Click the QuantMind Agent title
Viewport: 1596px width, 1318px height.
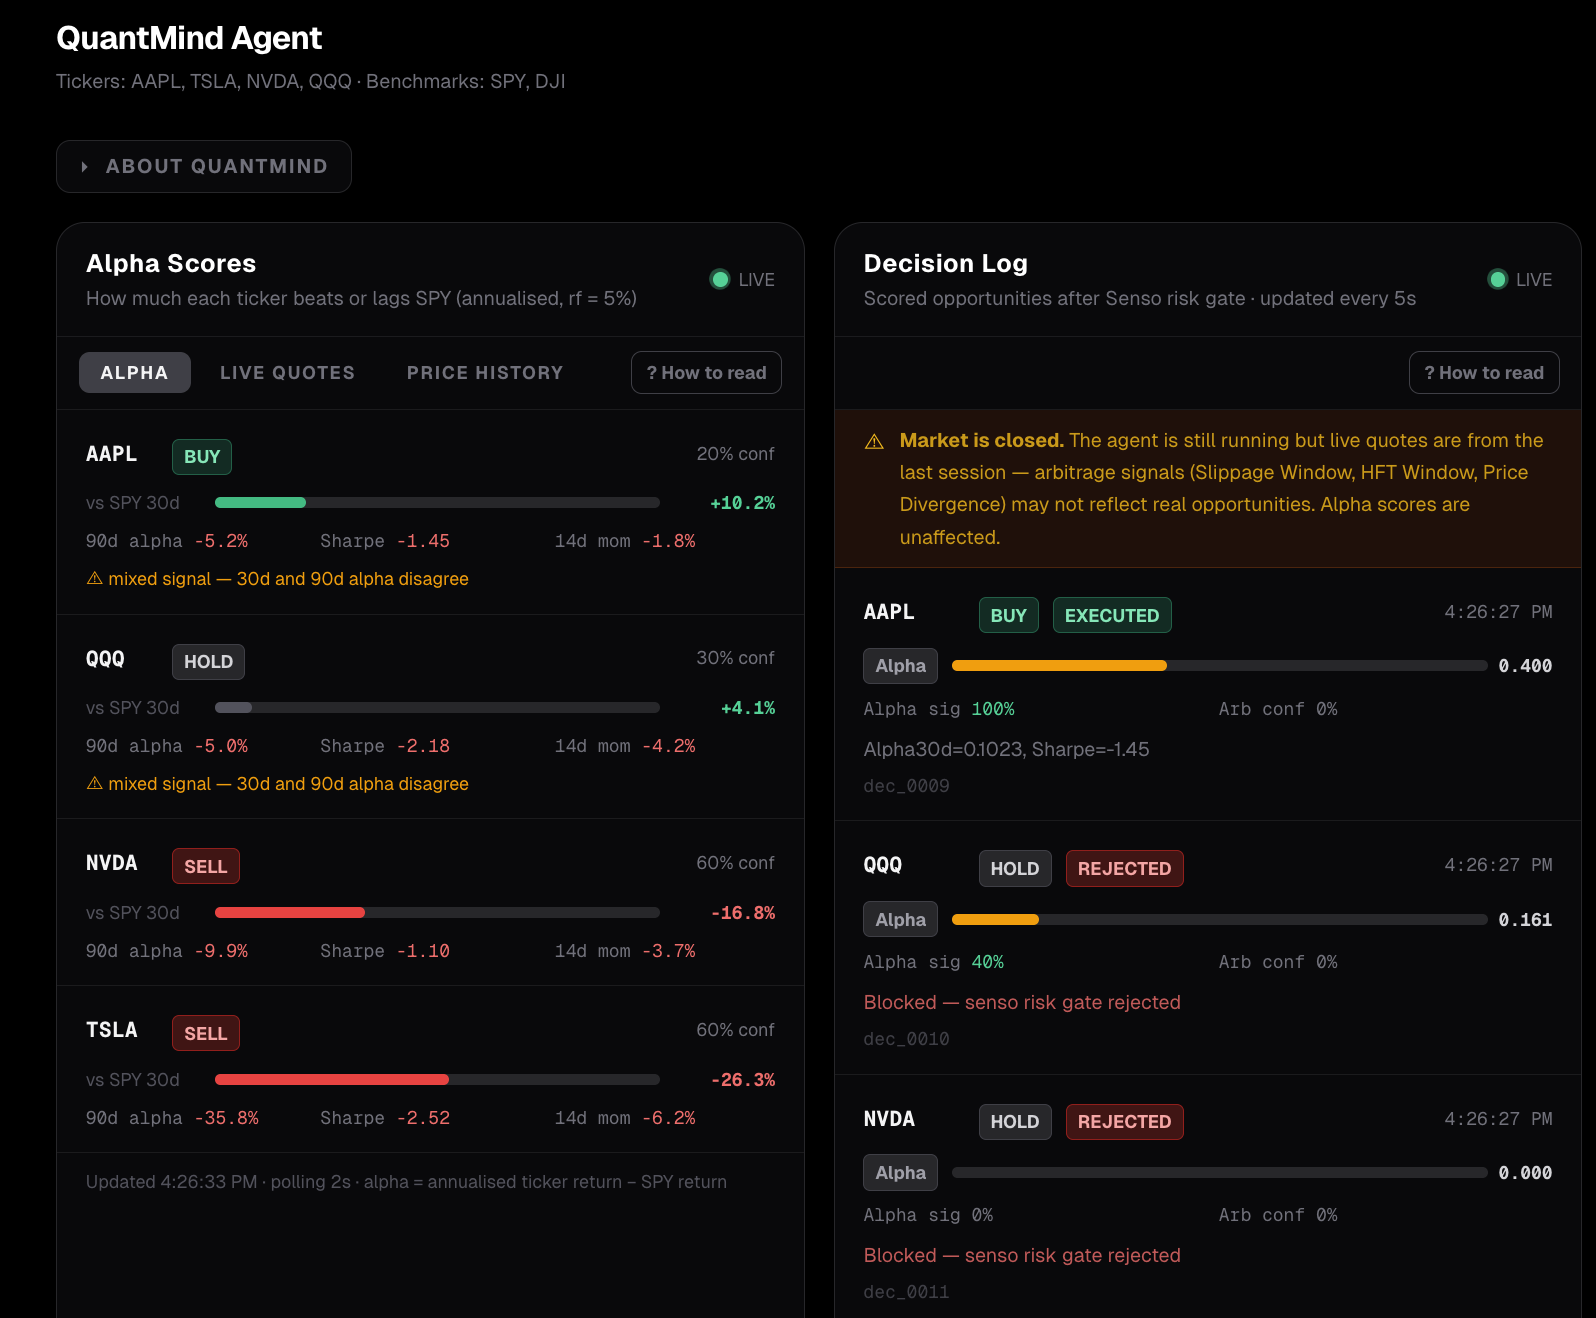tap(189, 38)
